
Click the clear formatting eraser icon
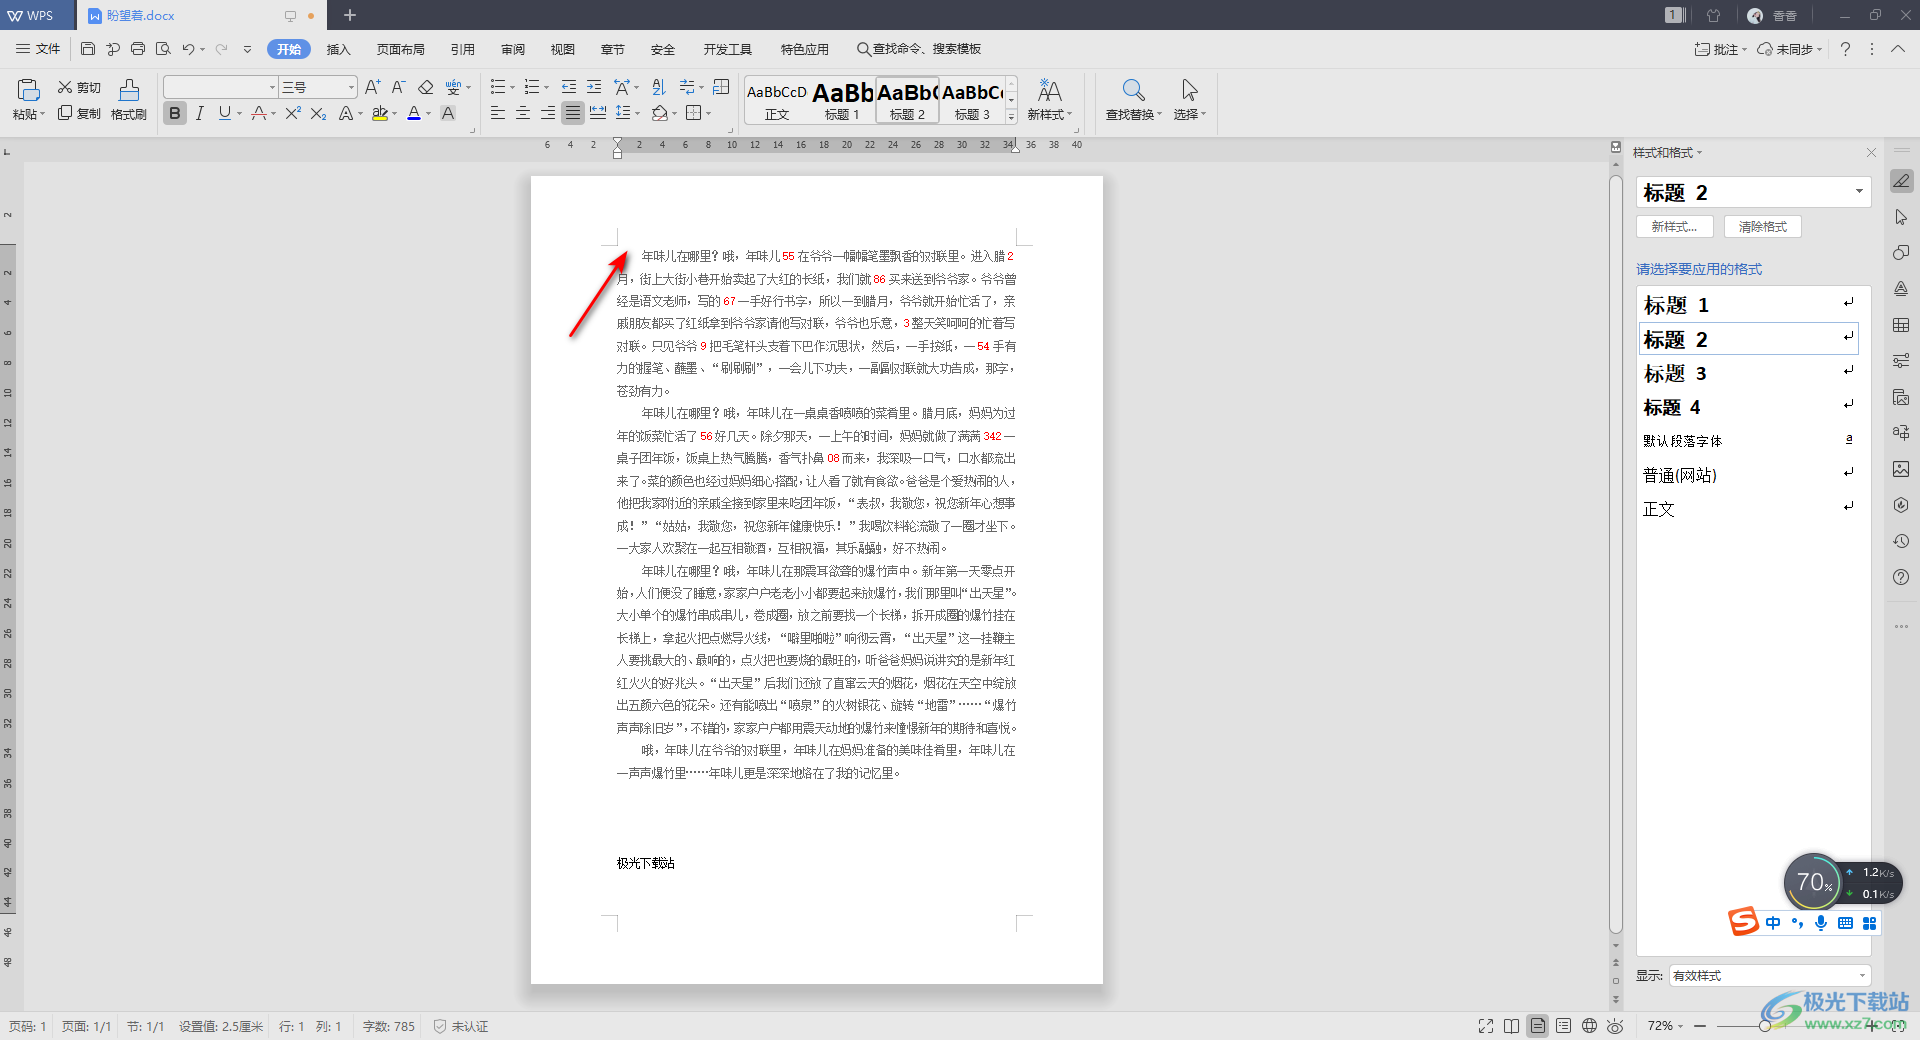click(x=425, y=87)
